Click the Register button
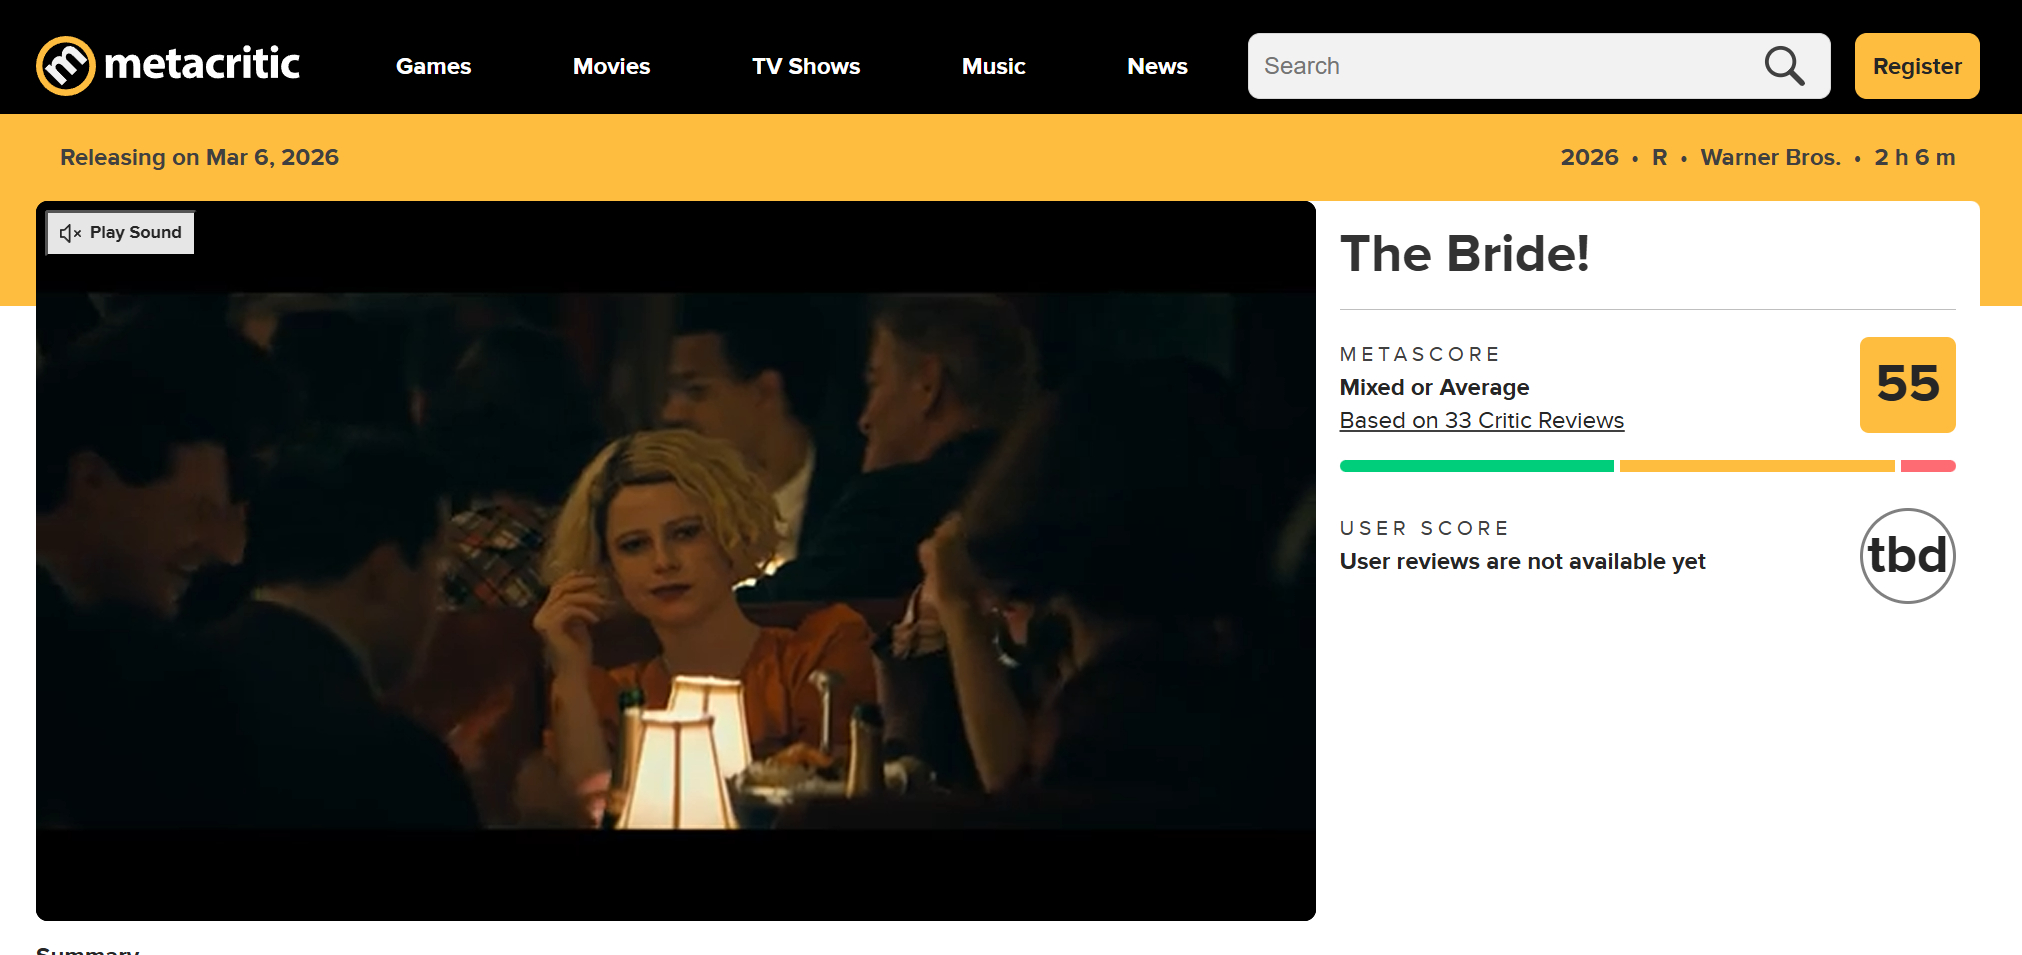Image resolution: width=2022 pixels, height=955 pixels. pyautogui.click(x=1917, y=66)
